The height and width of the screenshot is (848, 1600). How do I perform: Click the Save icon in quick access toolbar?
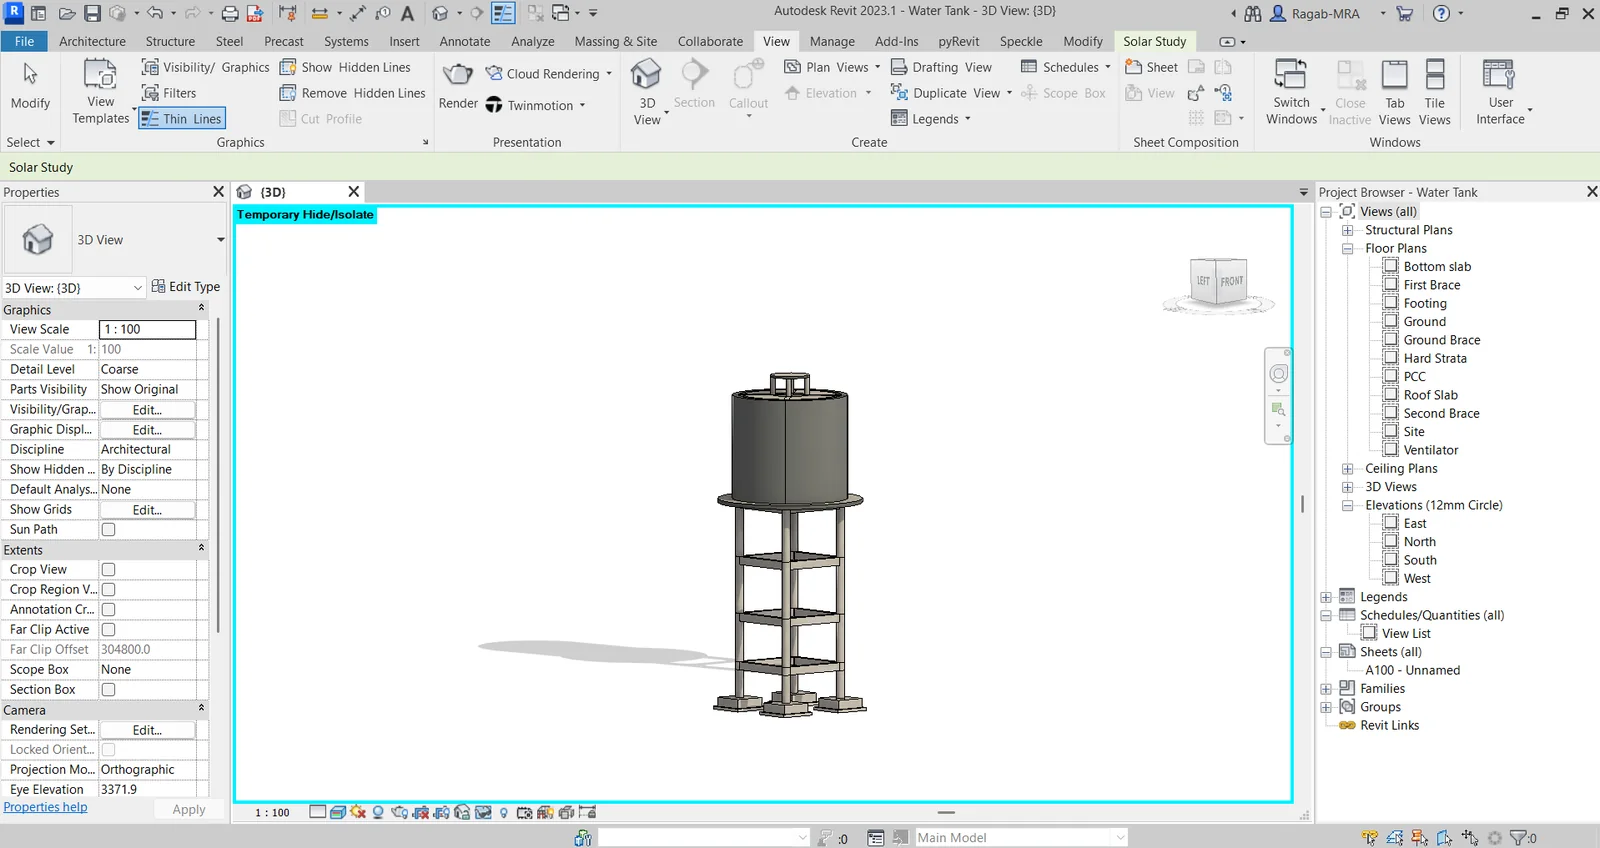pyautogui.click(x=92, y=13)
